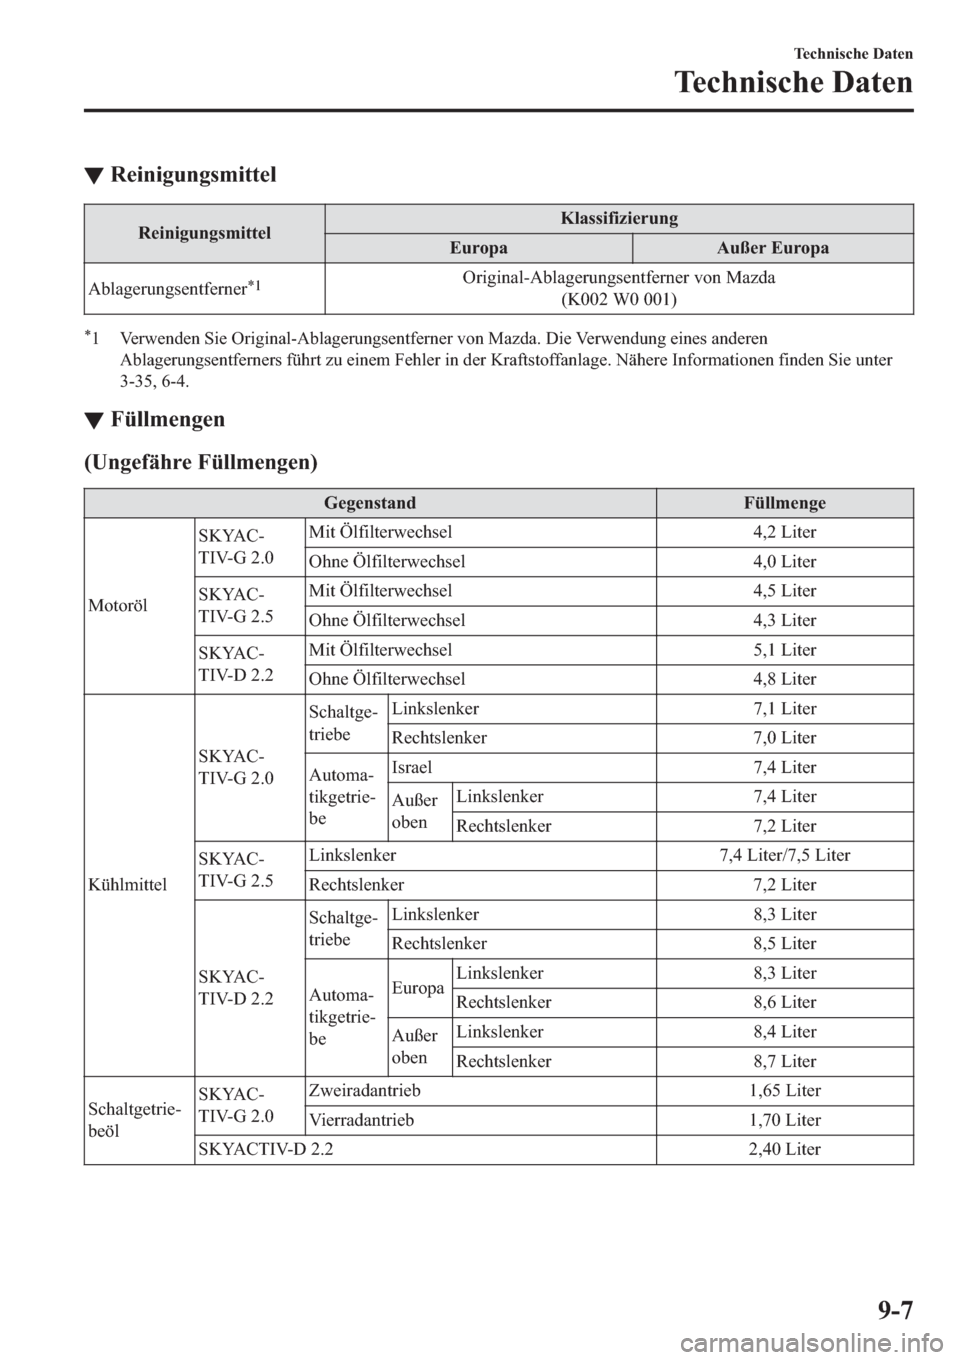Click the "Israel" cell
Image resolution: width=960 pixels, height=1360 pixels.
[521, 768]
